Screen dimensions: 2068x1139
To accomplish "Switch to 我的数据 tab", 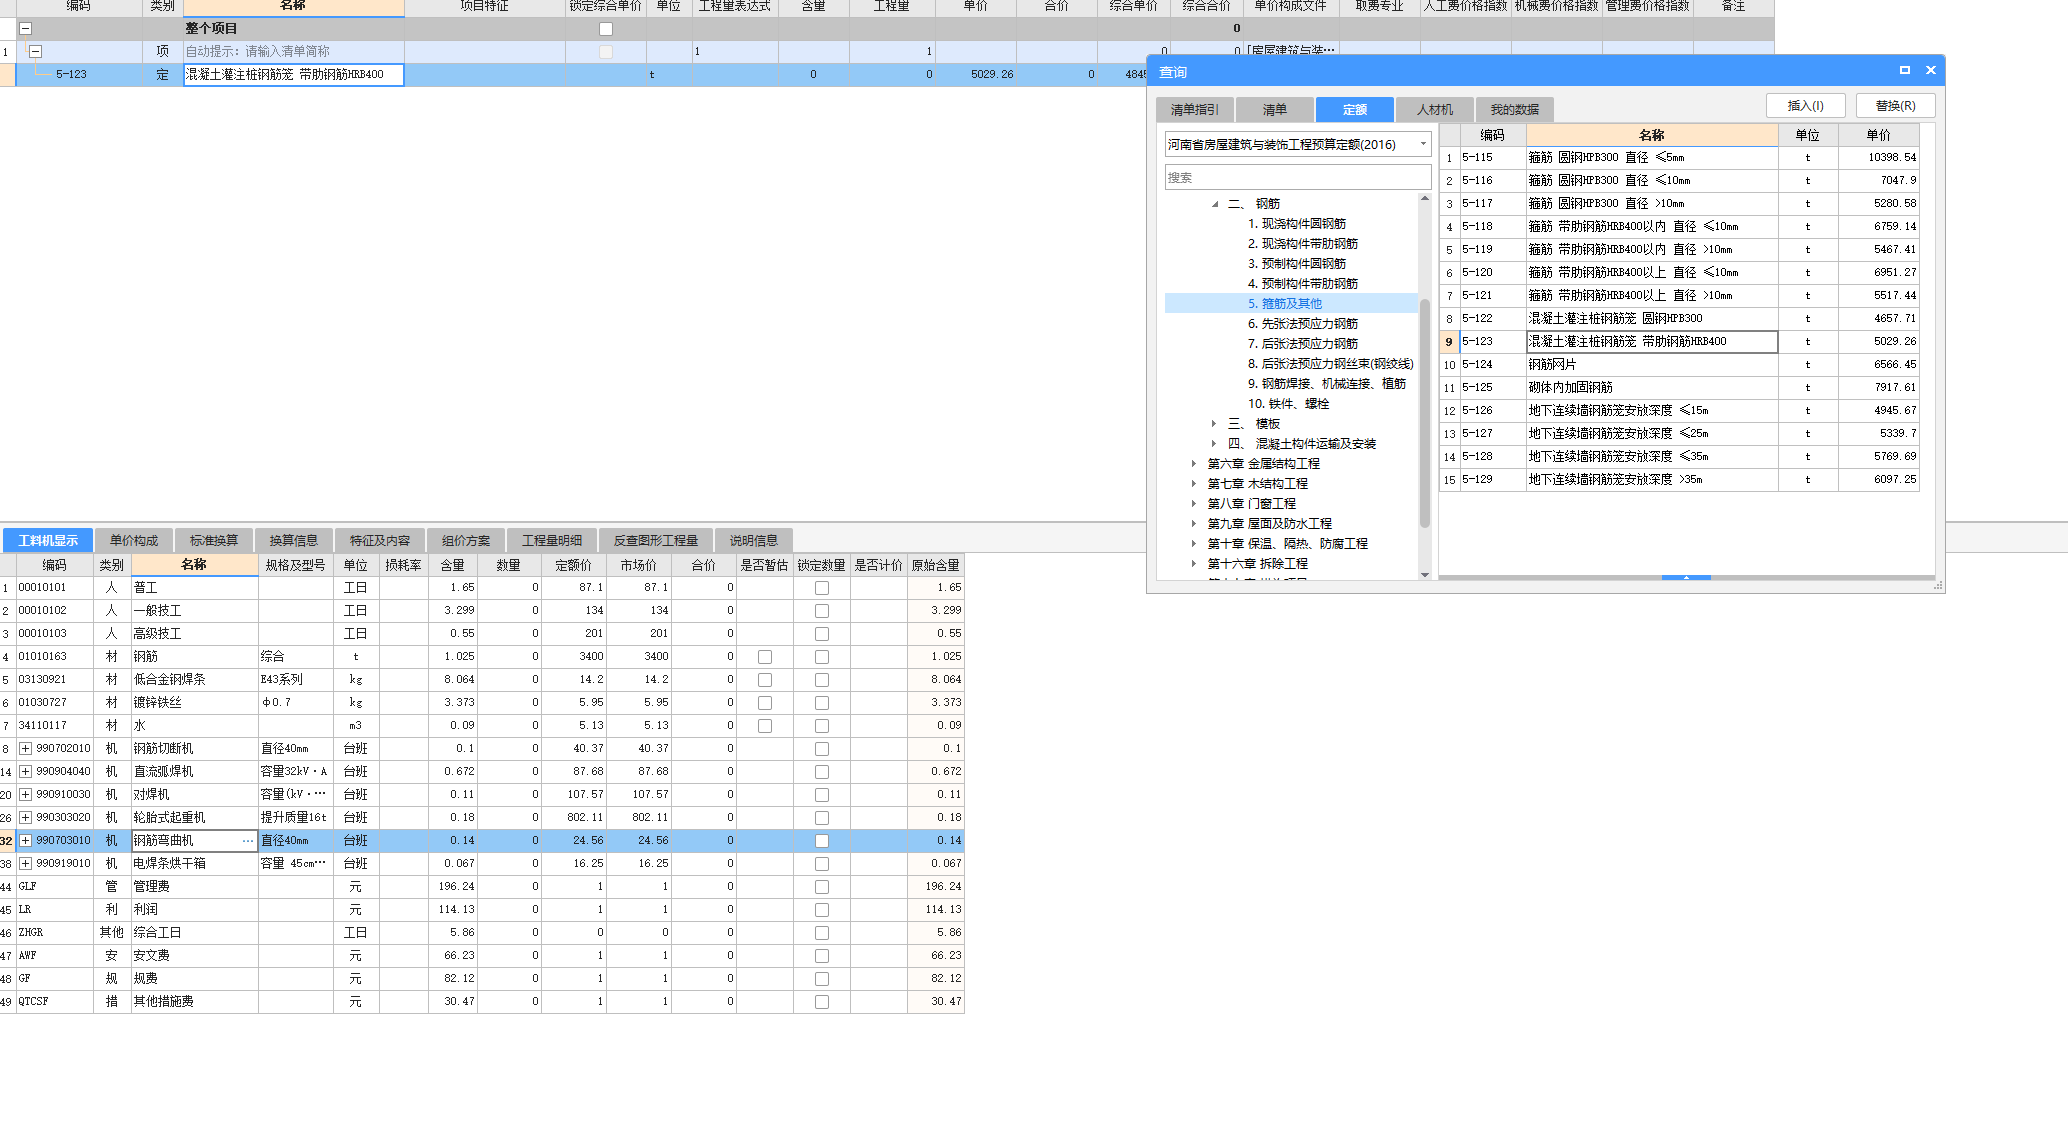I will (1515, 110).
